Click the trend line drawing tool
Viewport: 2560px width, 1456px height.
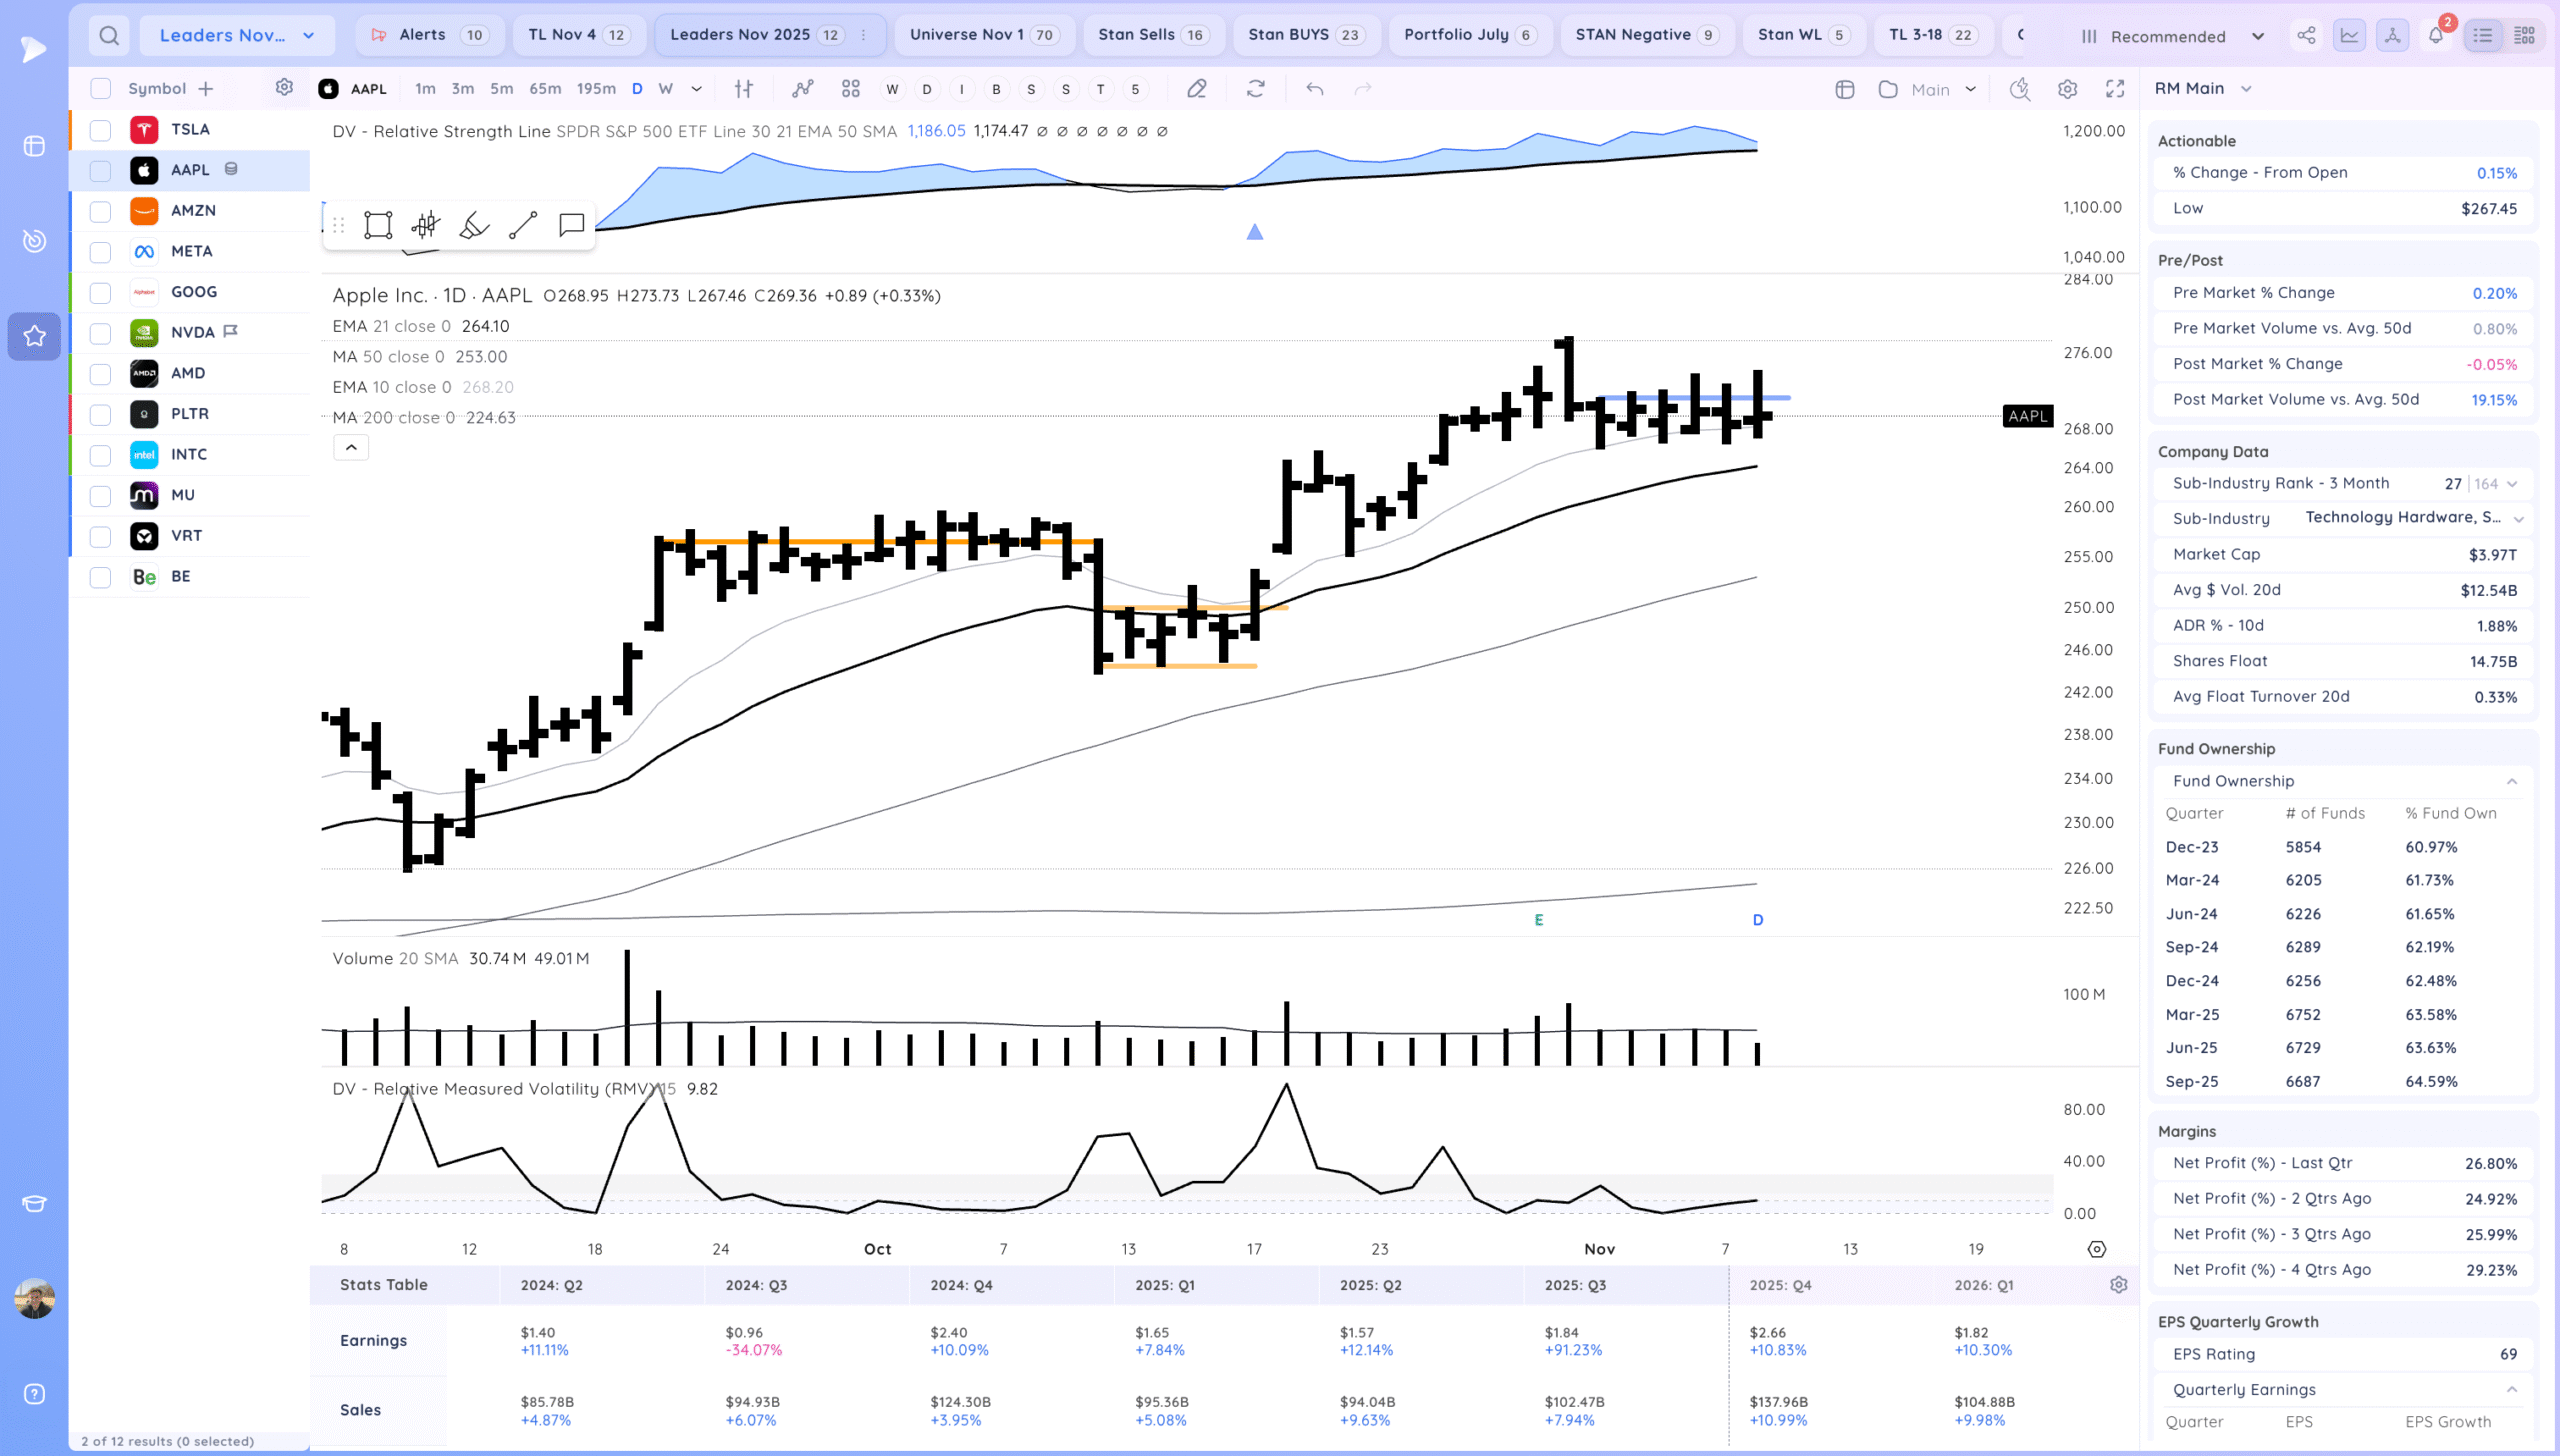522,225
